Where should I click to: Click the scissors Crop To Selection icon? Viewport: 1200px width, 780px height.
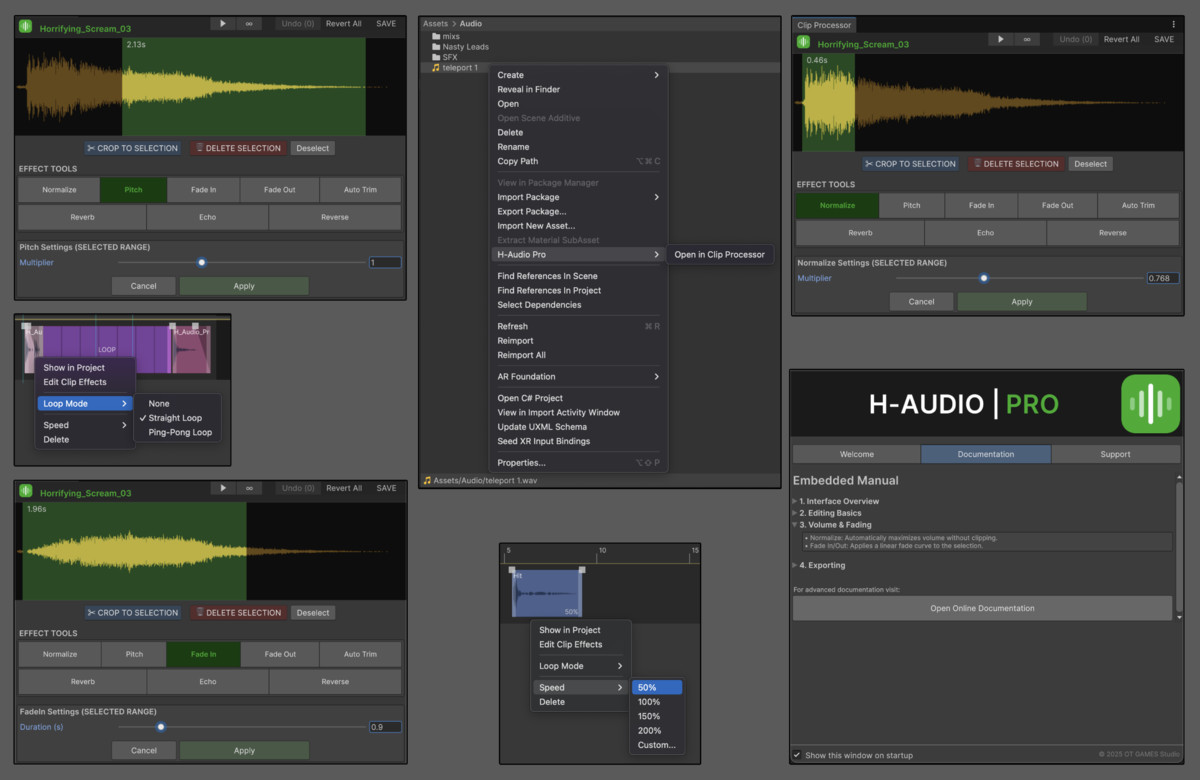[93, 147]
